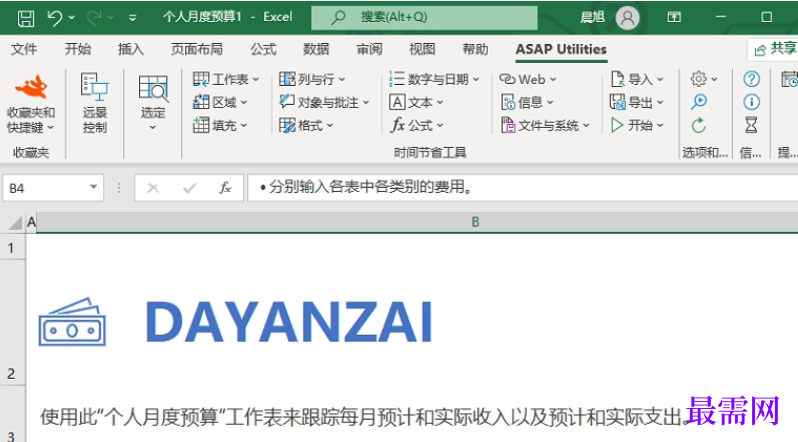Open the 导入 import menu
This screenshot has height=442, width=798.
click(x=637, y=79)
